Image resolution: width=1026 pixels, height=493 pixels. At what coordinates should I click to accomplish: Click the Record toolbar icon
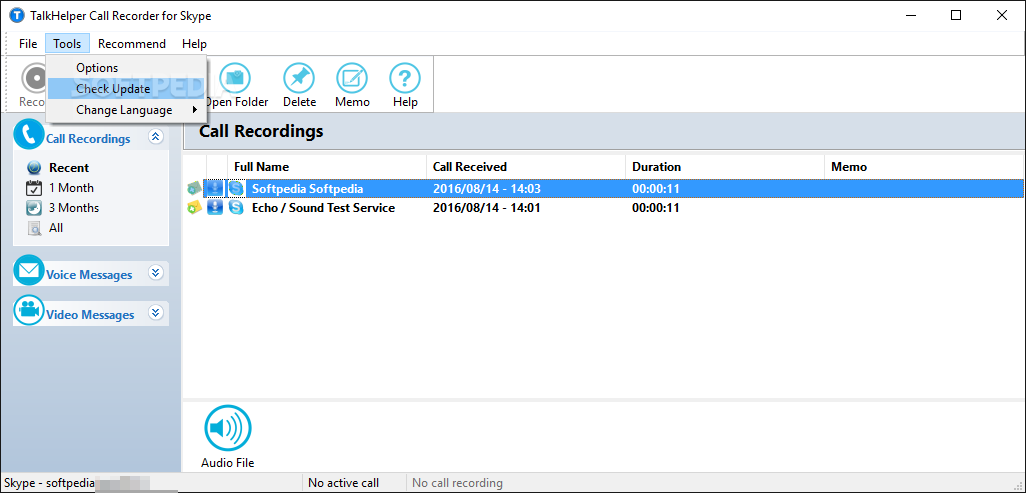(34, 79)
